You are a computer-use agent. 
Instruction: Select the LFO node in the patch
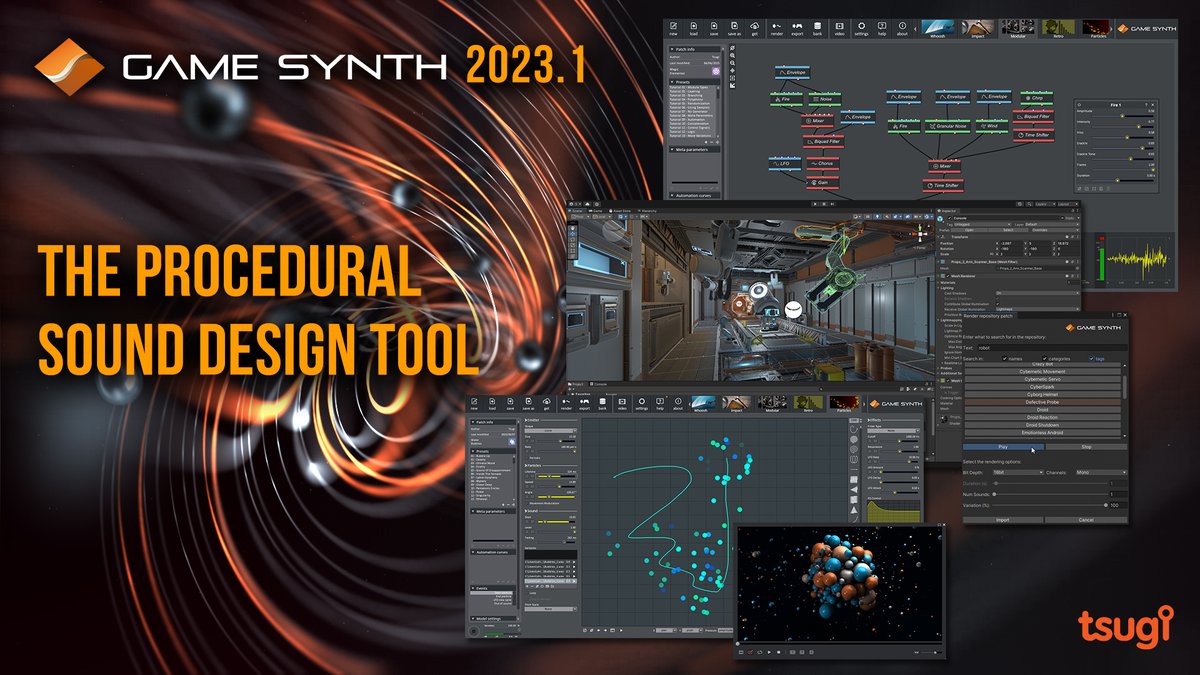point(786,163)
